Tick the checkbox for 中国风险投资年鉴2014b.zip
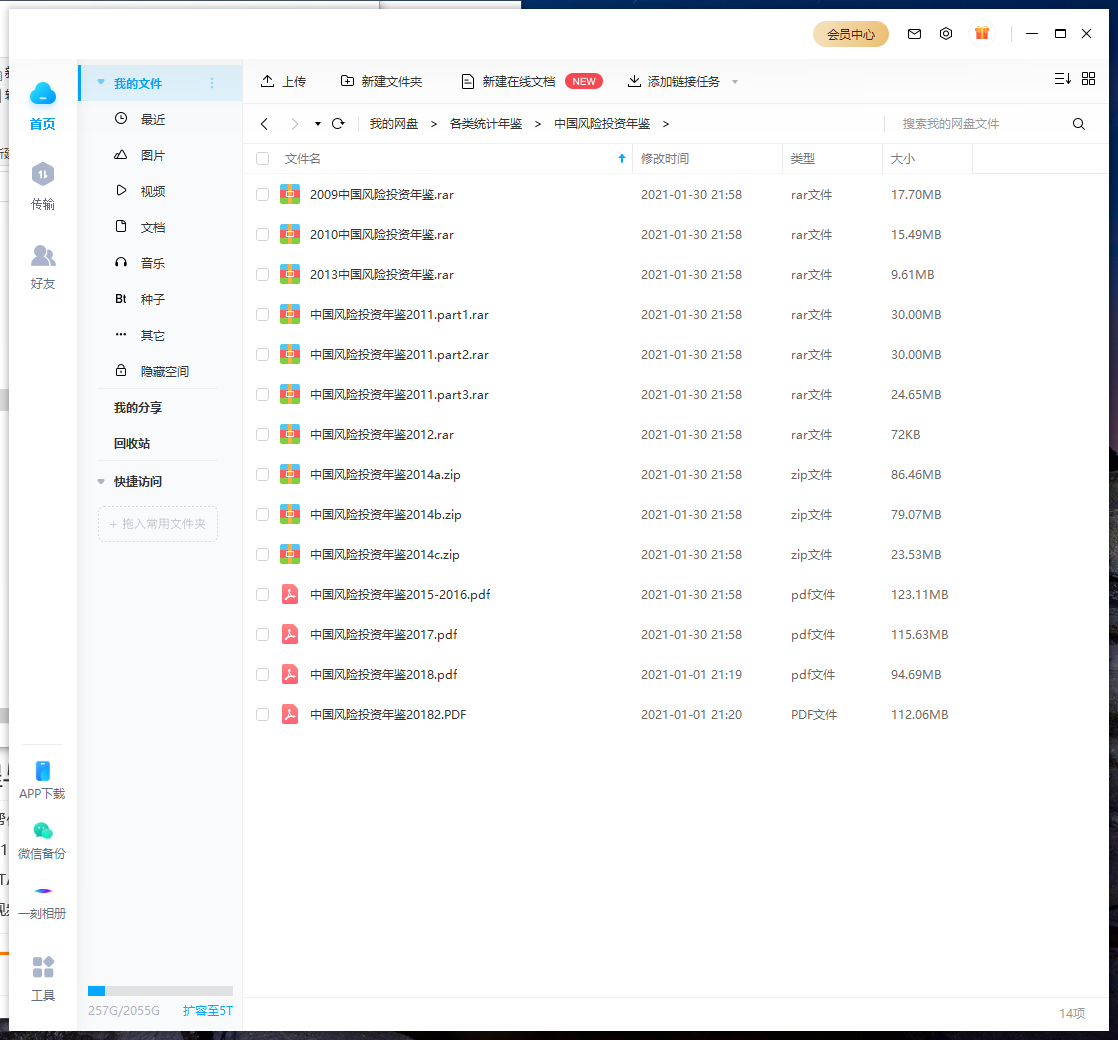 [x=262, y=514]
